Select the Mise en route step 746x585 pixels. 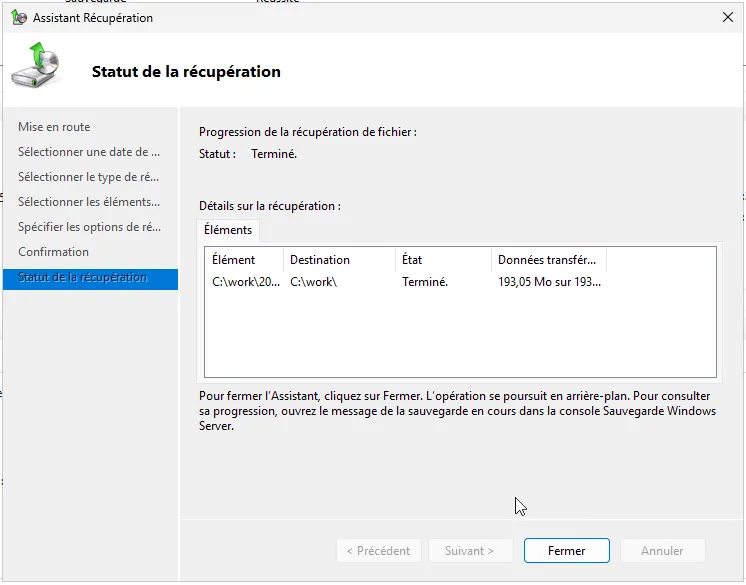(54, 127)
